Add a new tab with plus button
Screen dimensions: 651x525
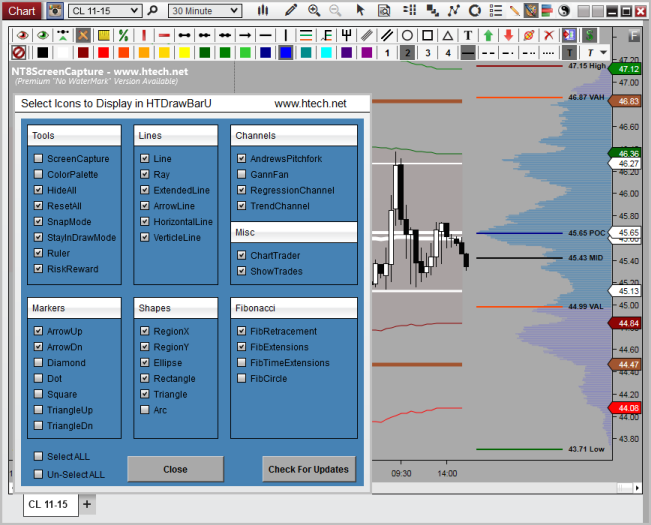click(x=87, y=504)
